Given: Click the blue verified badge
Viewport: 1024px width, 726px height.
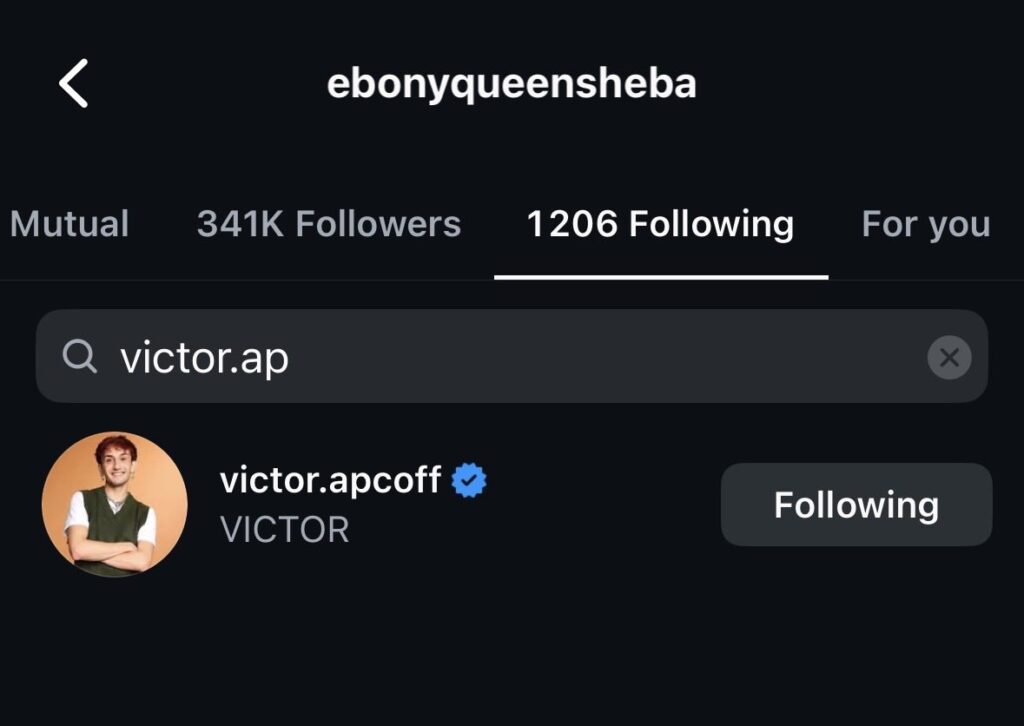Looking at the screenshot, I should 469,481.
